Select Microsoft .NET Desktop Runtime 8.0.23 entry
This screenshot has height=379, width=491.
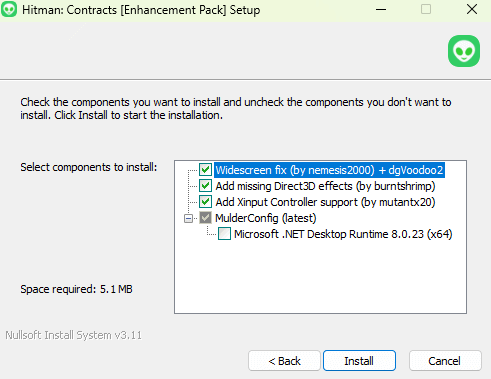click(343, 234)
